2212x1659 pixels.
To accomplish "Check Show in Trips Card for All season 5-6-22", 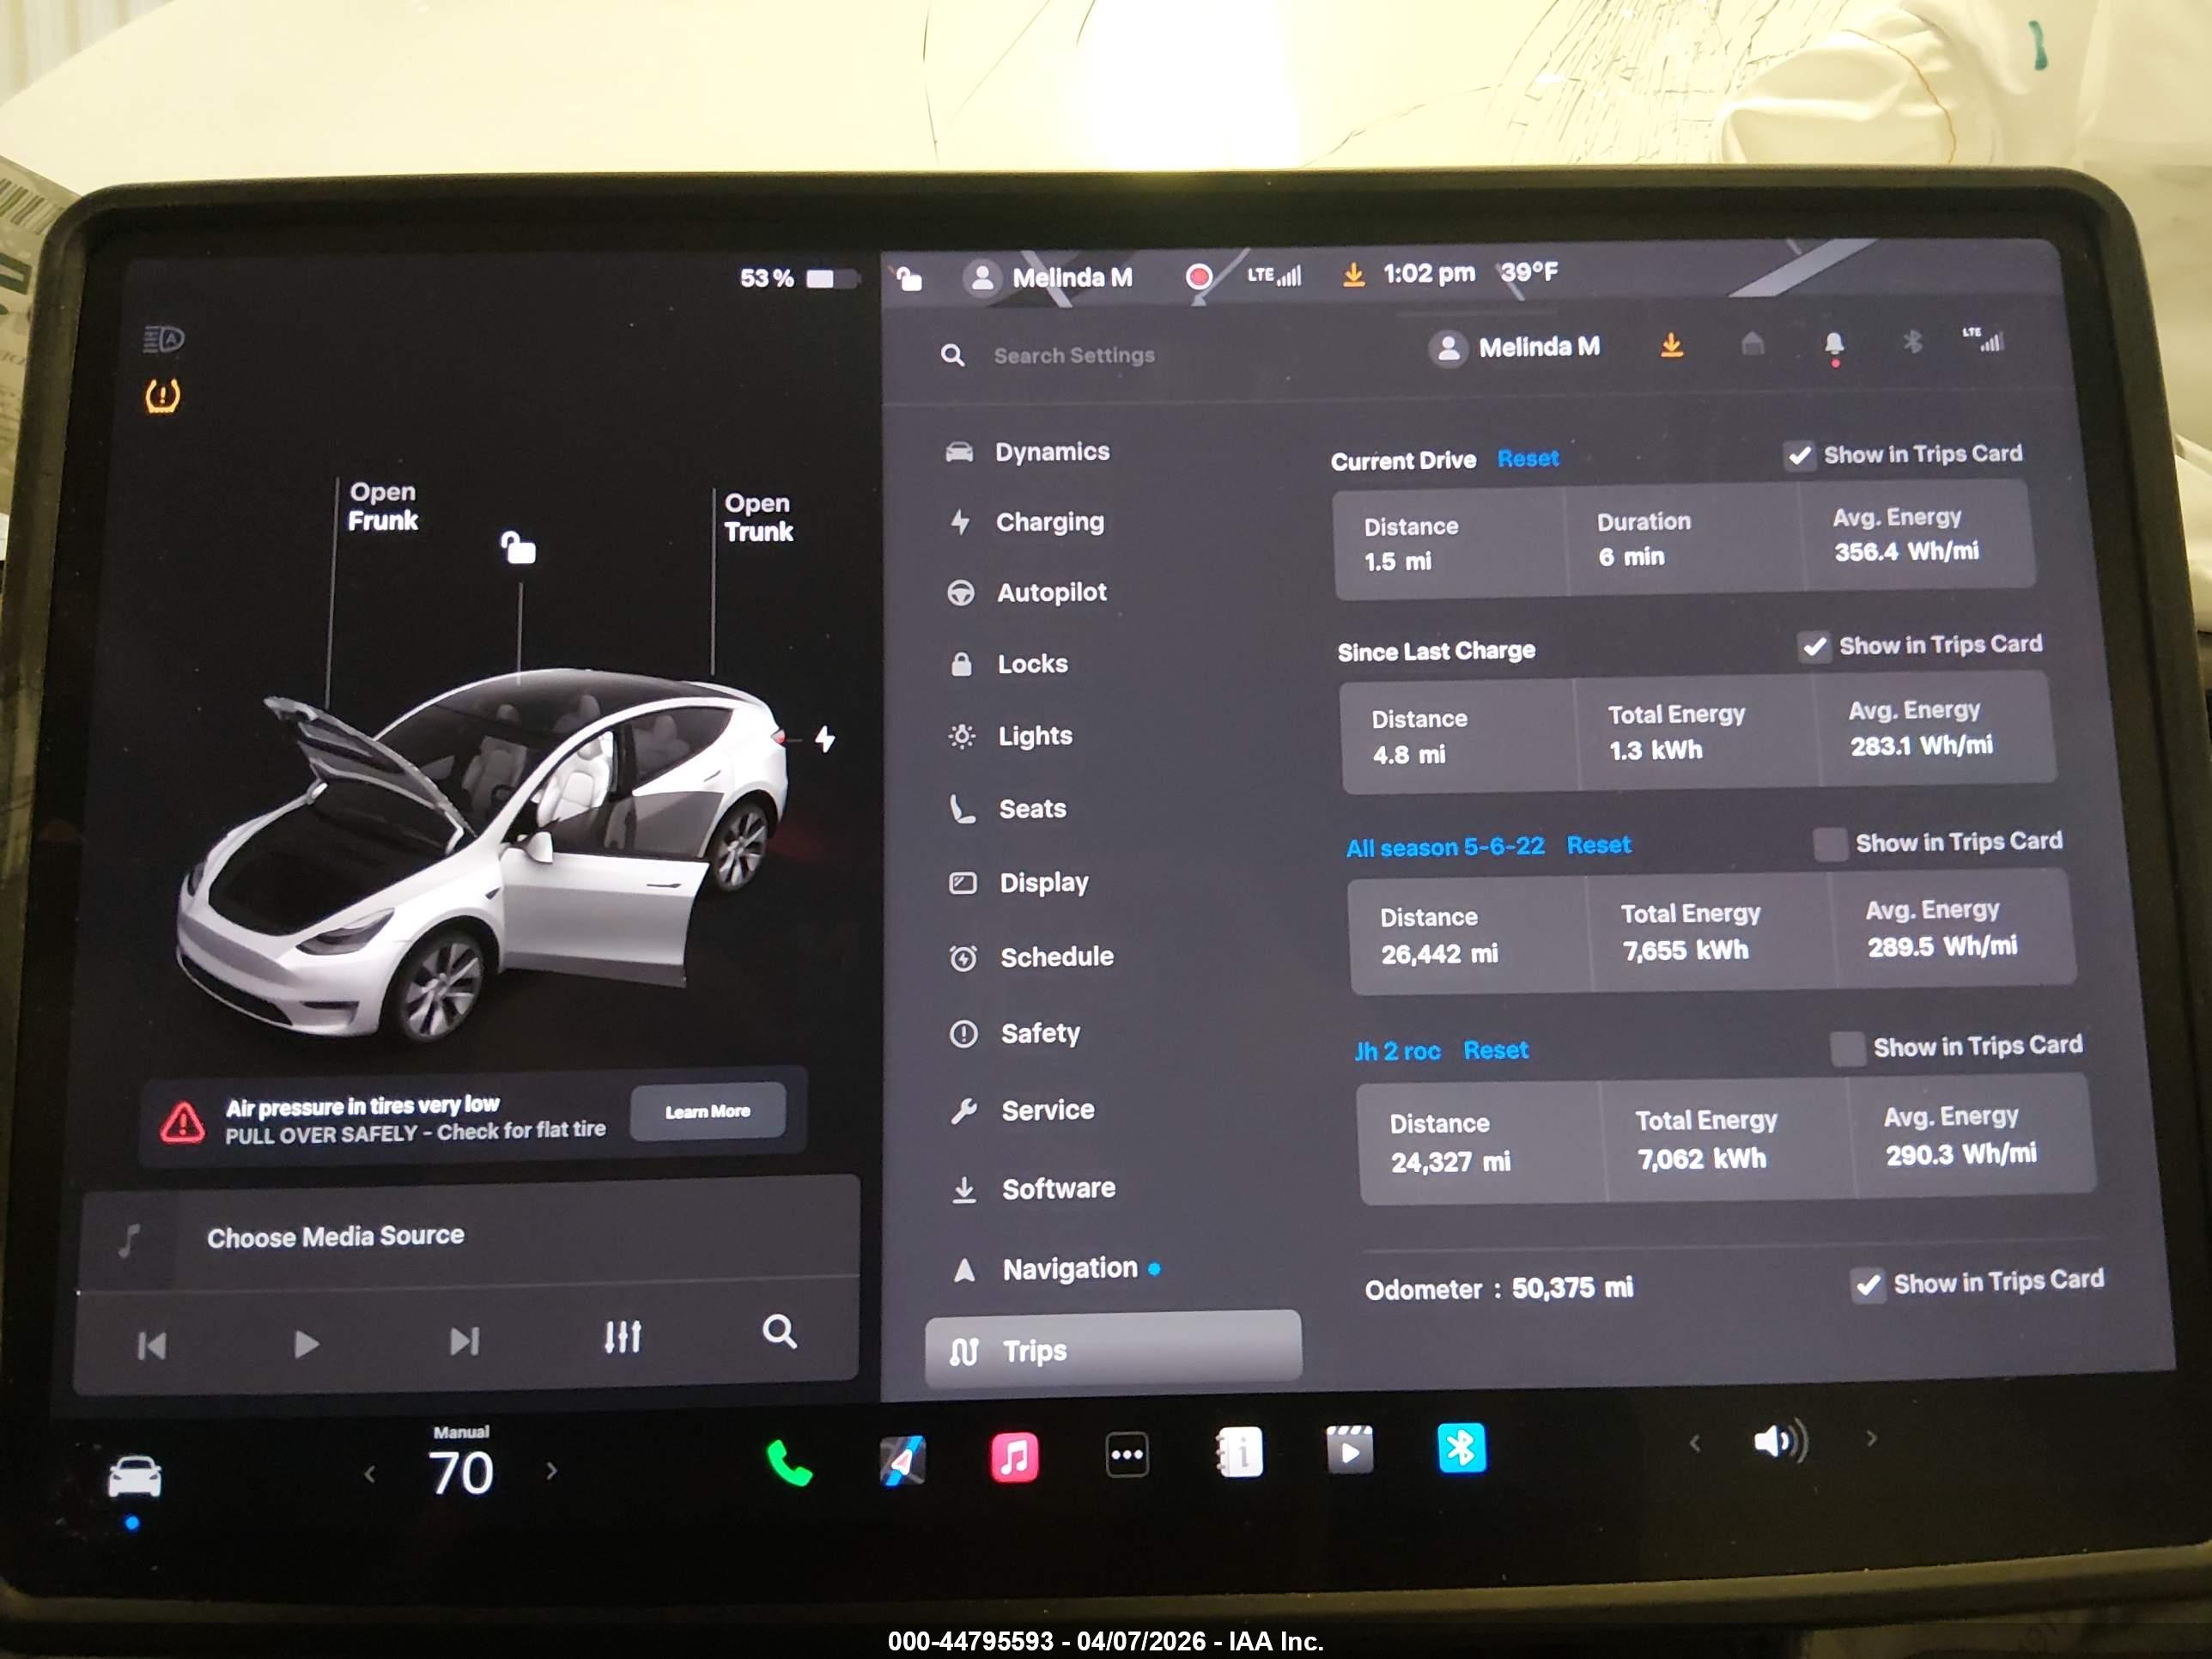I will pos(1830,844).
